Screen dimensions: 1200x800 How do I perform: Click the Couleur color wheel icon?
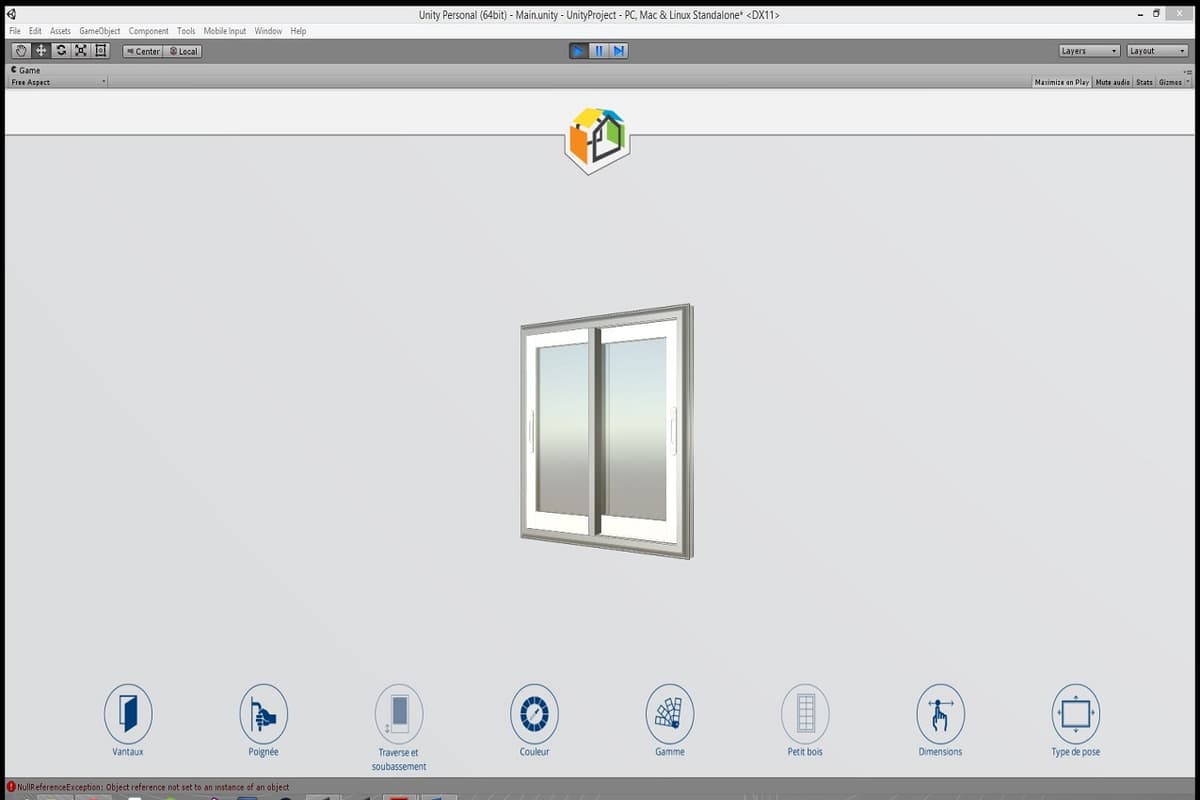[x=534, y=714]
